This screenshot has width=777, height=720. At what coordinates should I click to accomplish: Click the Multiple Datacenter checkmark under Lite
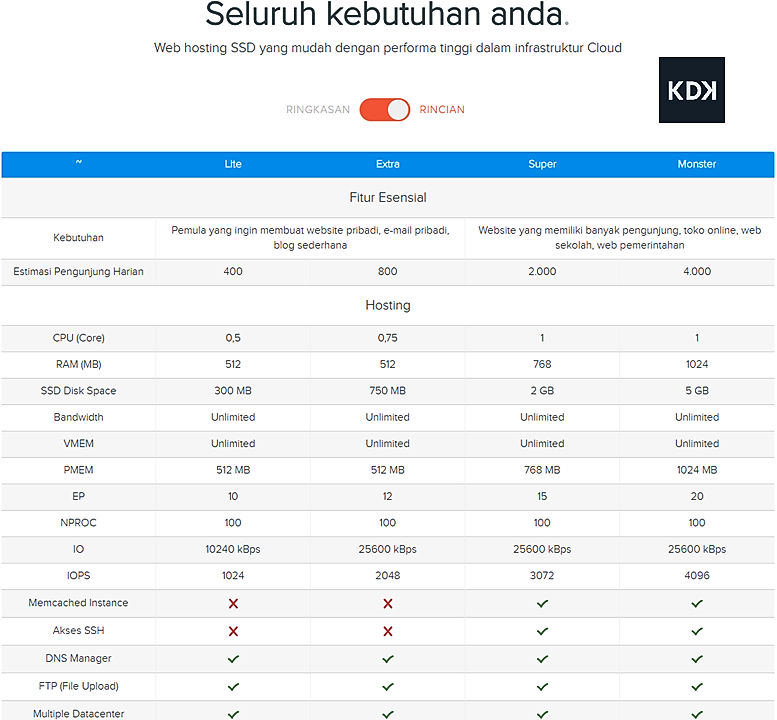[233, 714]
